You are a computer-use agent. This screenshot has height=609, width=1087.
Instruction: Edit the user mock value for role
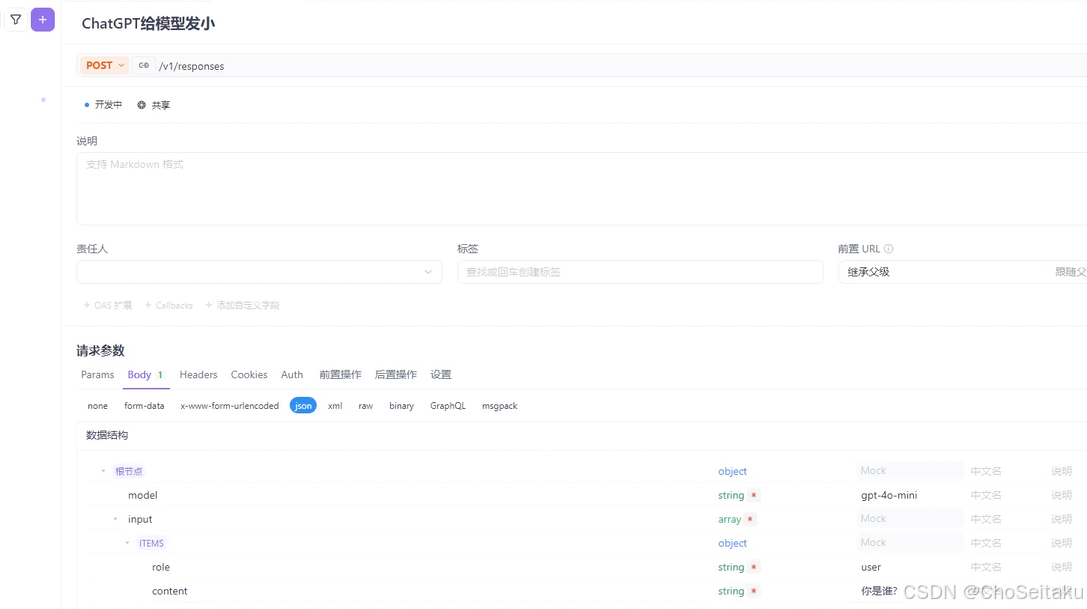pos(871,567)
